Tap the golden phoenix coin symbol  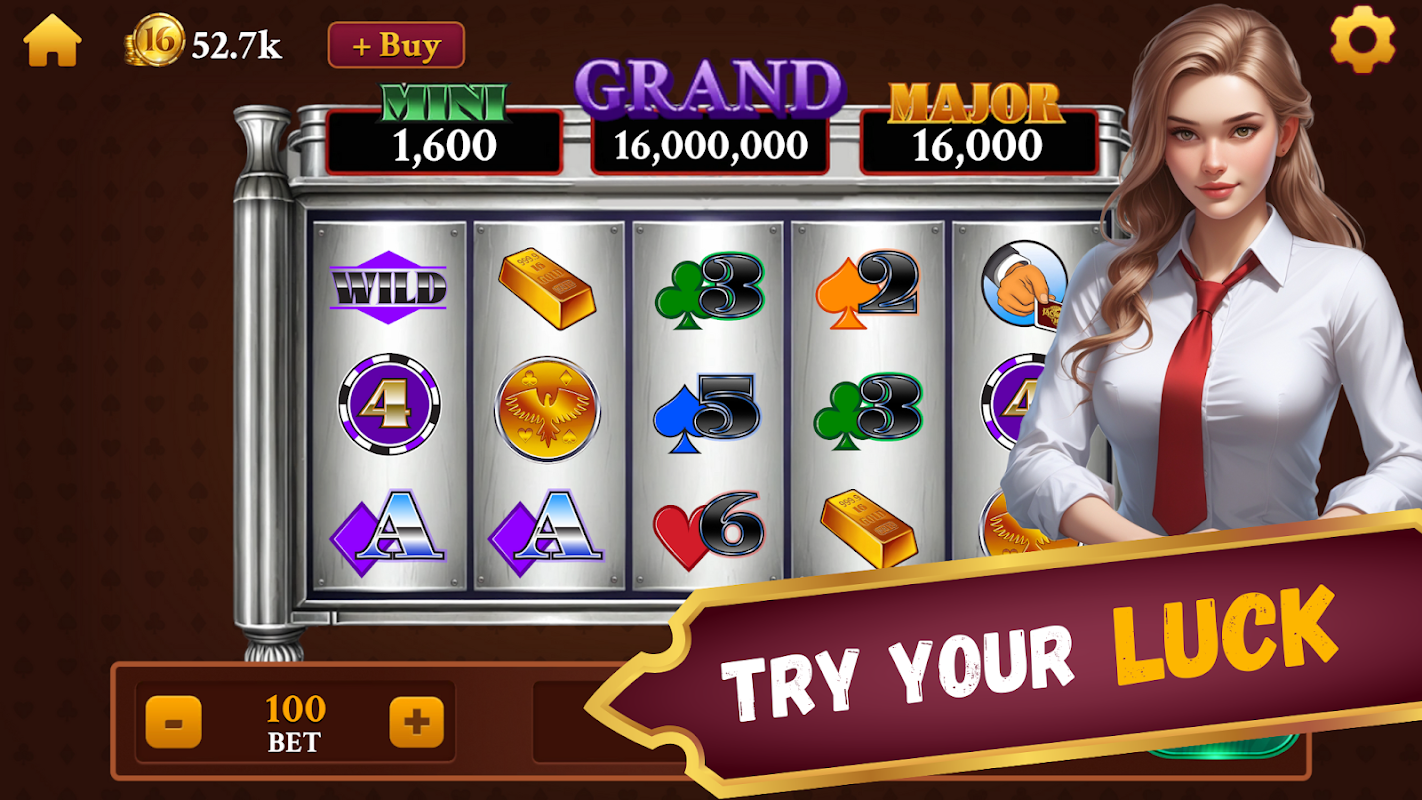(547, 408)
